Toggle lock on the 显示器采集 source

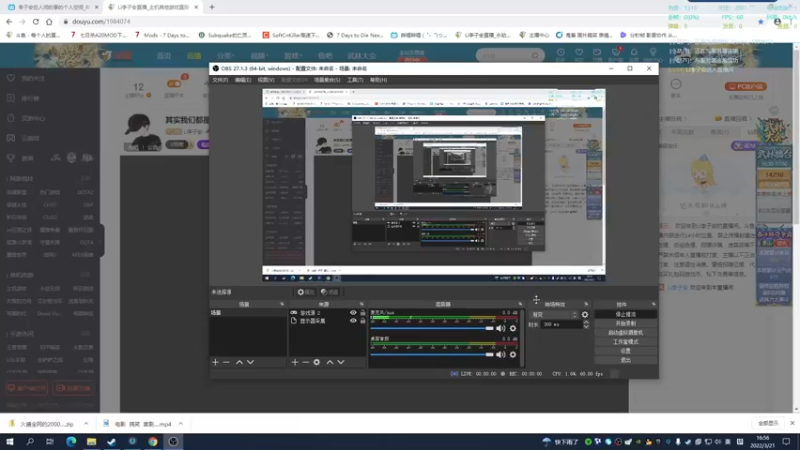click(x=363, y=321)
